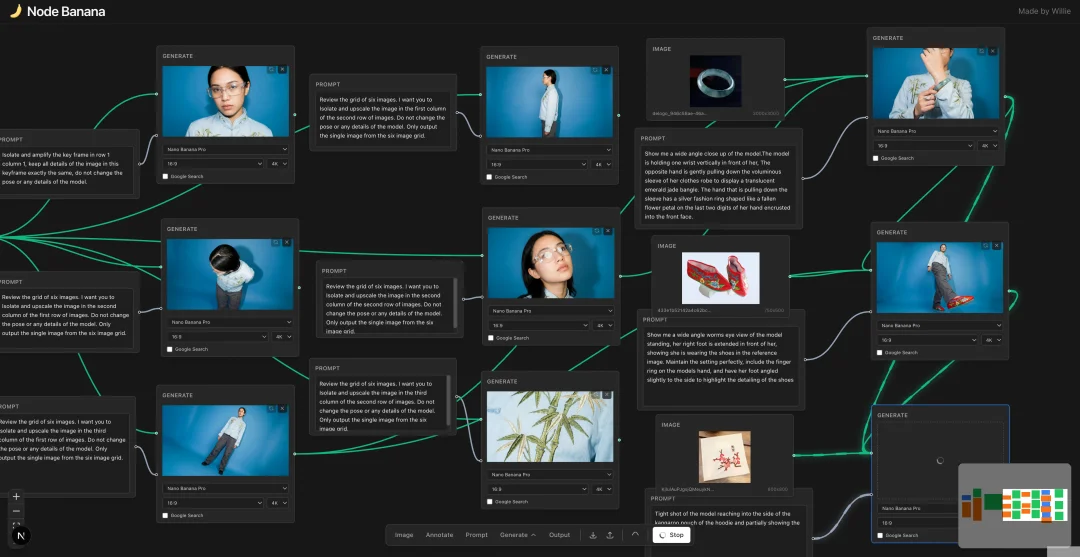Collapse the bottom toolbar with chevron-up icon
Image resolution: width=1080 pixels, height=557 pixels.
[x=634, y=534]
